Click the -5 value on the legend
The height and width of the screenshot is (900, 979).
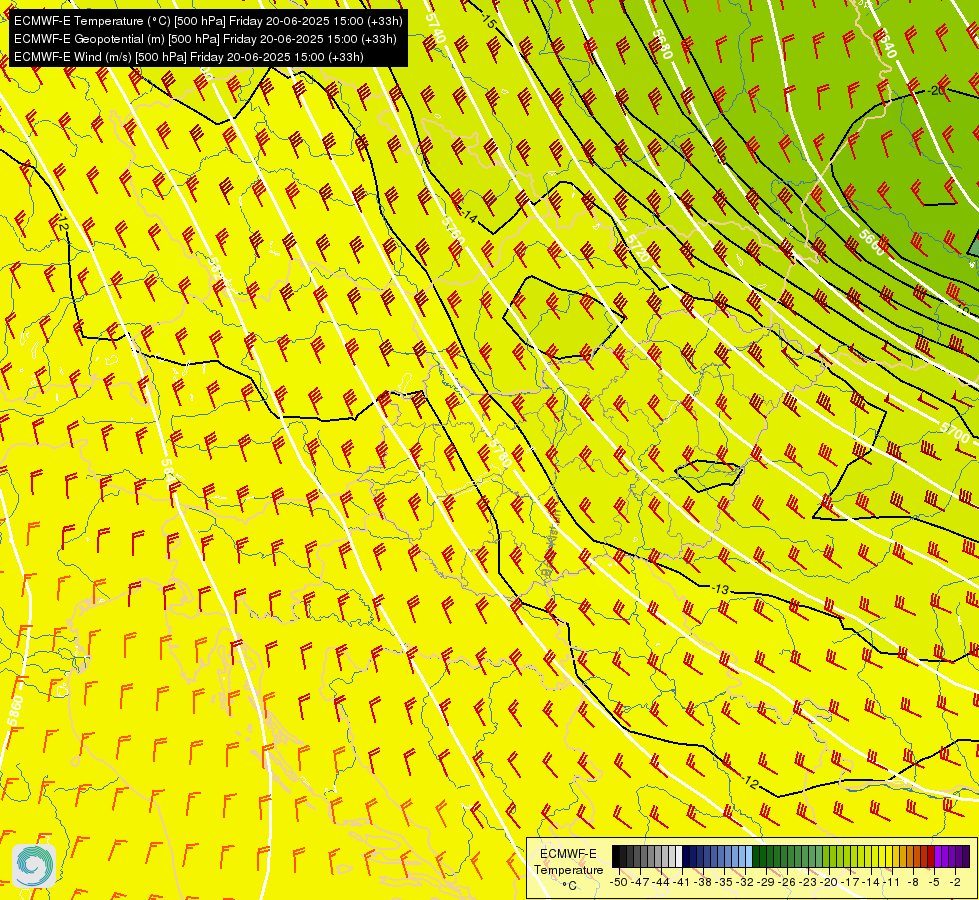tap(935, 882)
